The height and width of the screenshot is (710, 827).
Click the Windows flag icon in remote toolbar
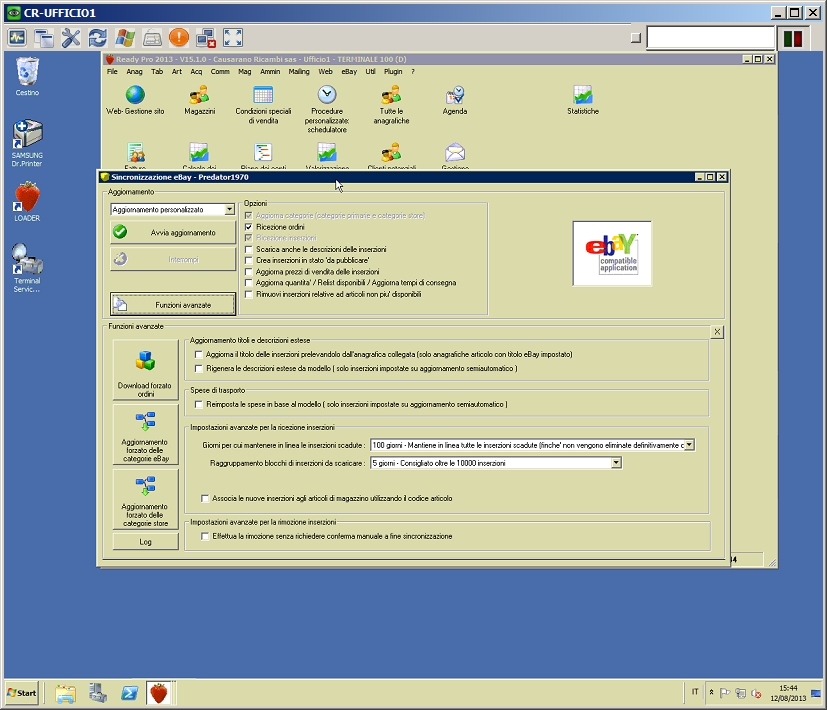[x=125, y=38]
